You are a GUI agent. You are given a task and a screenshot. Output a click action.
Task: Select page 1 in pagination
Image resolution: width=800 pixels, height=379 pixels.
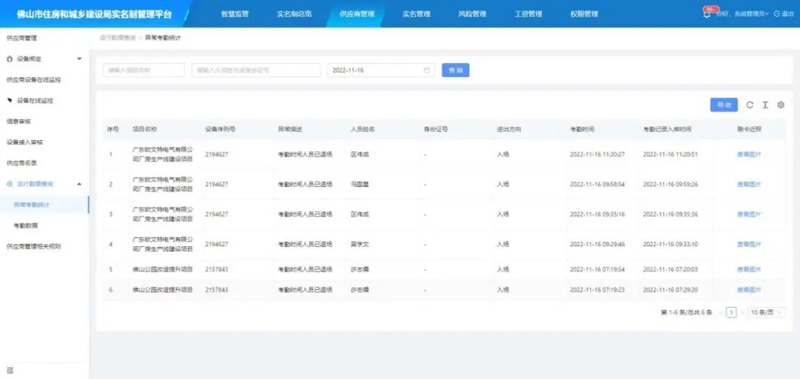point(732,312)
